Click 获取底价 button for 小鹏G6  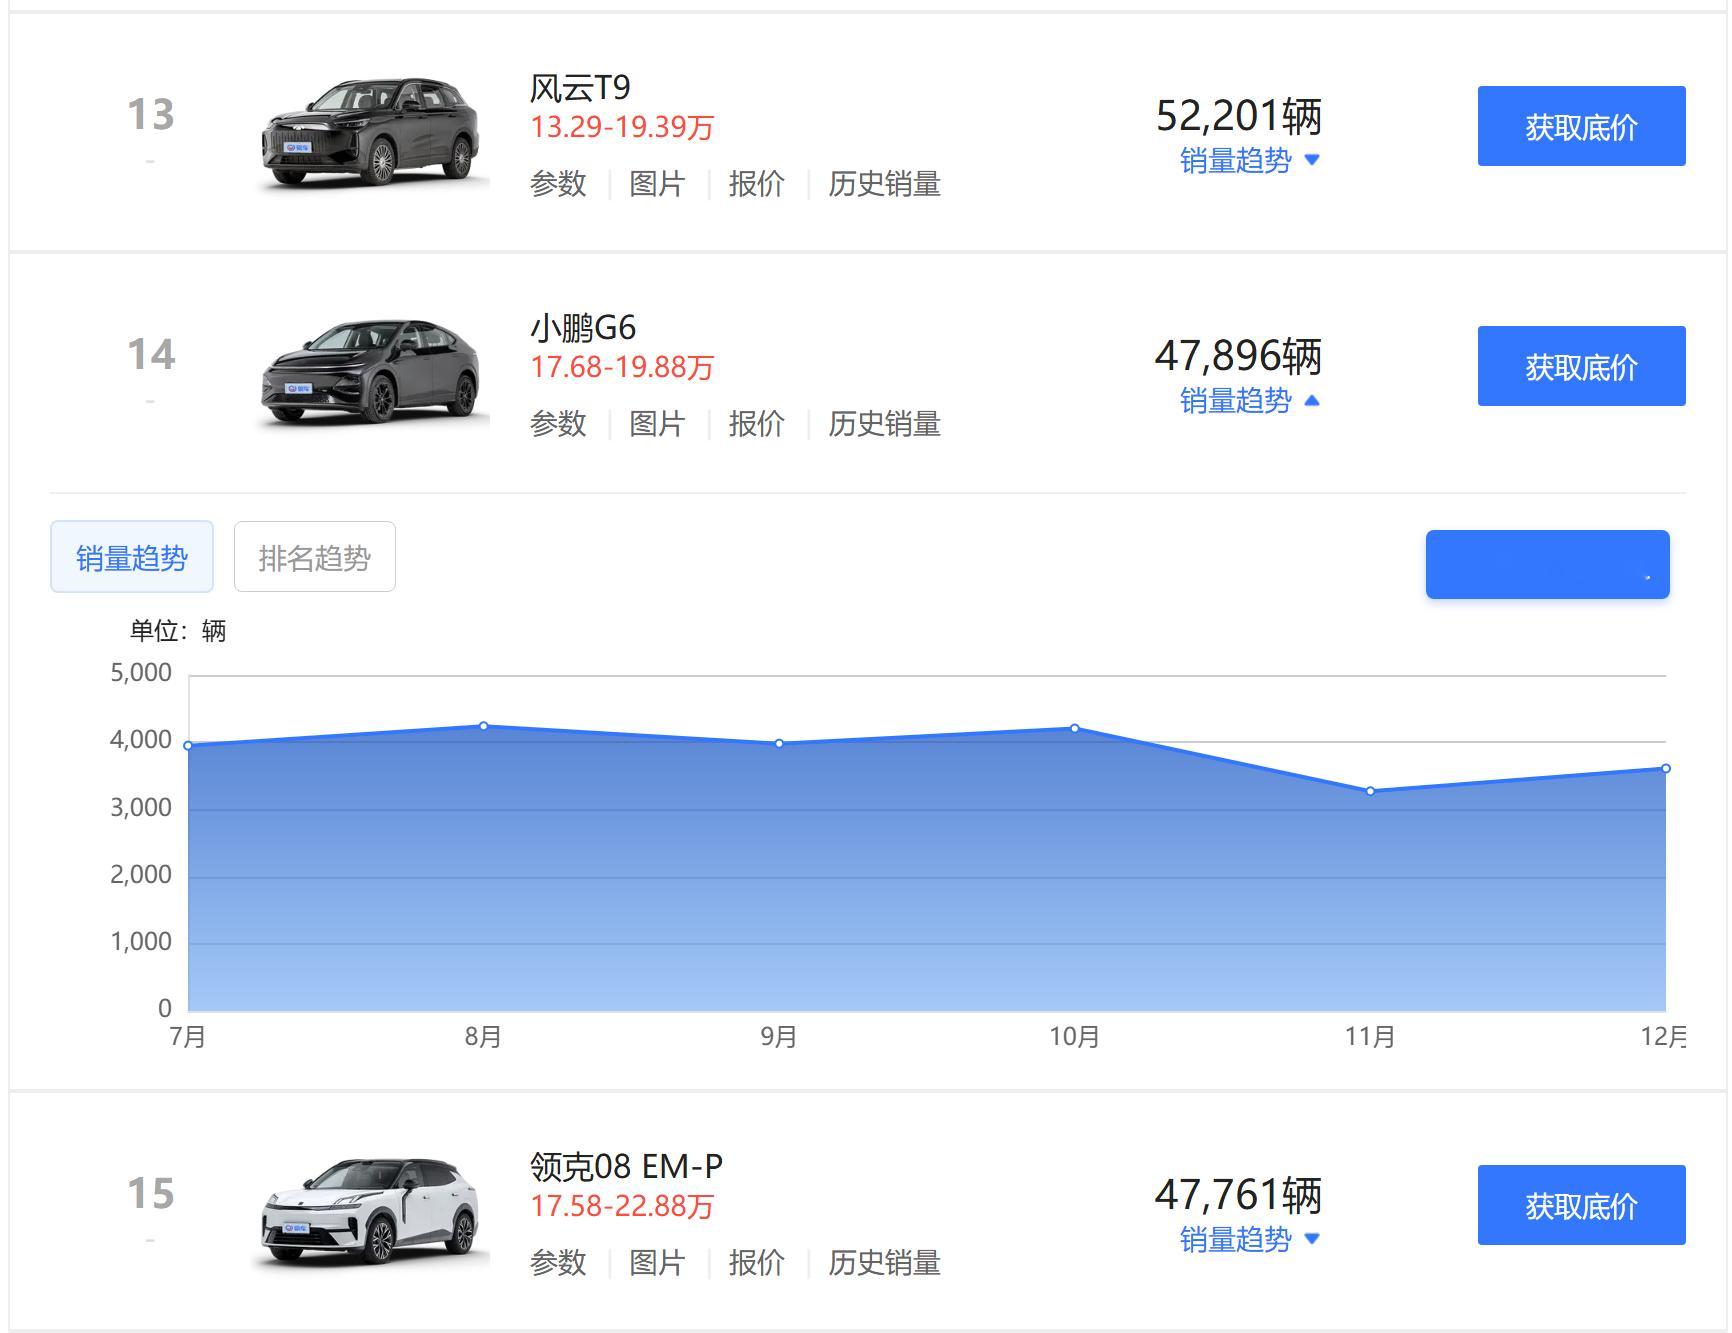1582,366
